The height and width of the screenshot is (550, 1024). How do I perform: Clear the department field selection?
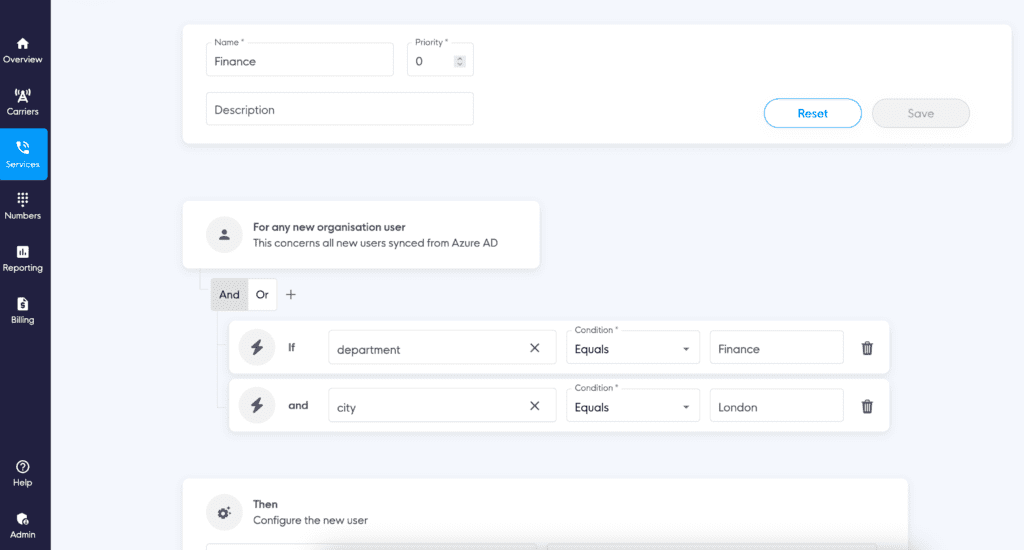click(x=534, y=348)
